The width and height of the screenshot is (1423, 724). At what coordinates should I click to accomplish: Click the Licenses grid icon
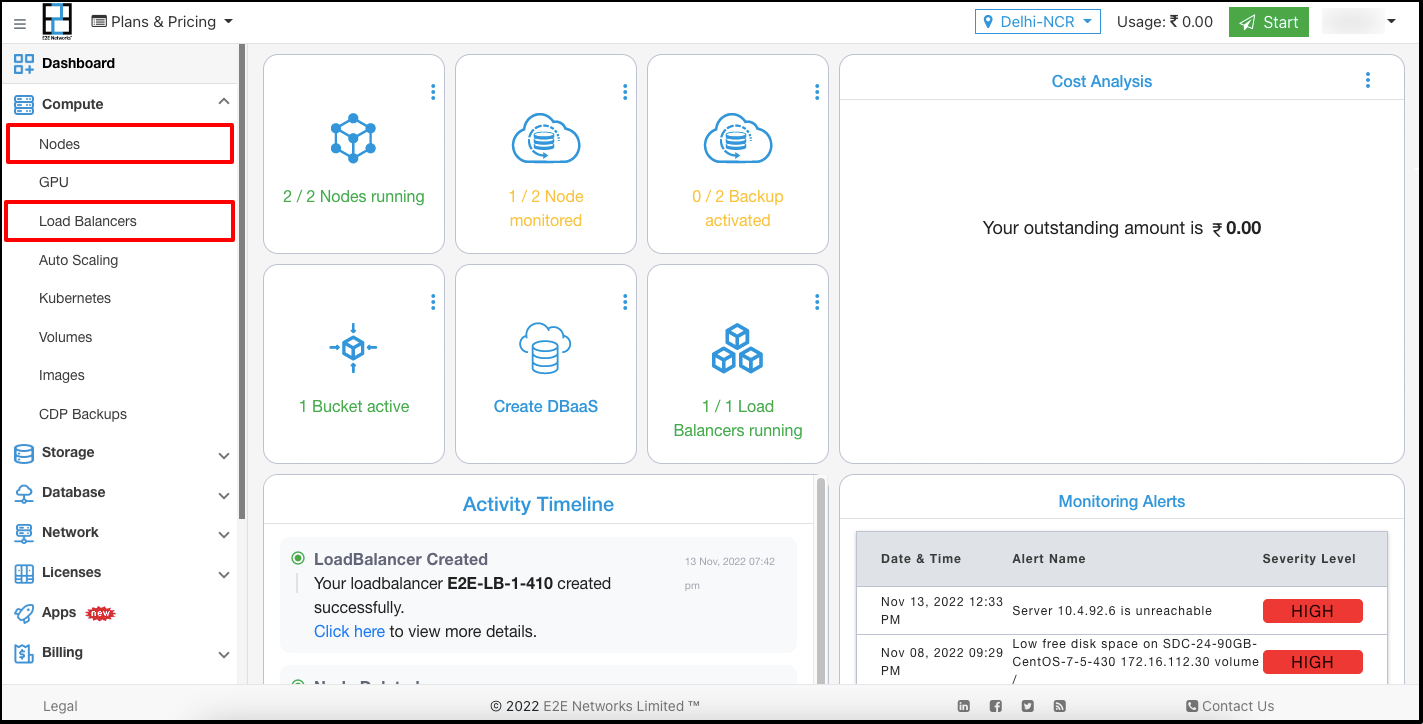tap(23, 573)
